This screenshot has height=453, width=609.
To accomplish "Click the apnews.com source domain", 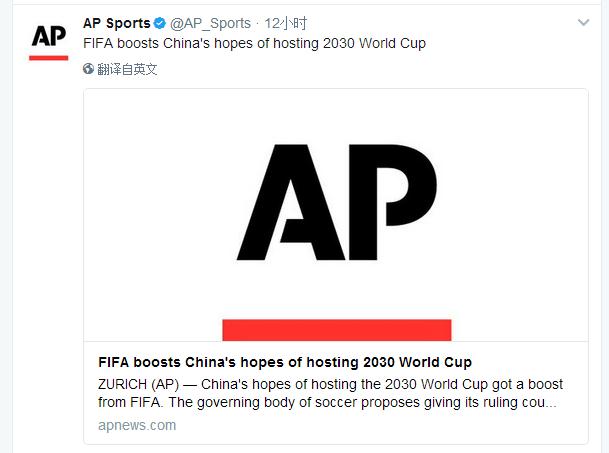I will pyautogui.click(x=137, y=425).
